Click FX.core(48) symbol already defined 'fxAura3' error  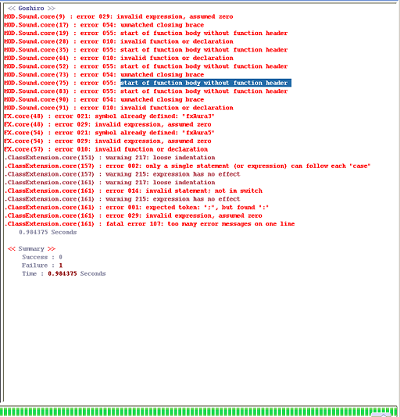coord(109,116)
